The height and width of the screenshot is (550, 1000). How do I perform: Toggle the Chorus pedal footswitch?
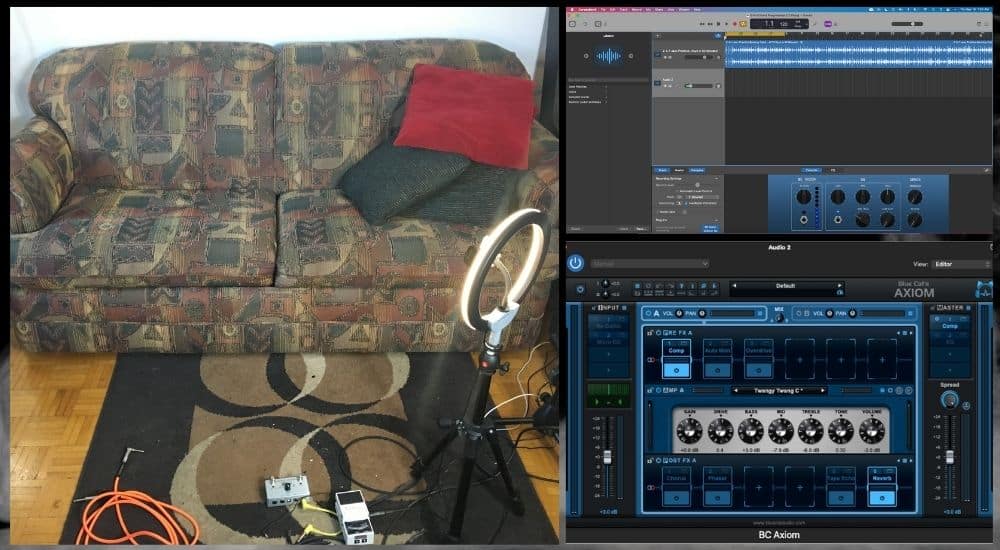pos(676,497)
